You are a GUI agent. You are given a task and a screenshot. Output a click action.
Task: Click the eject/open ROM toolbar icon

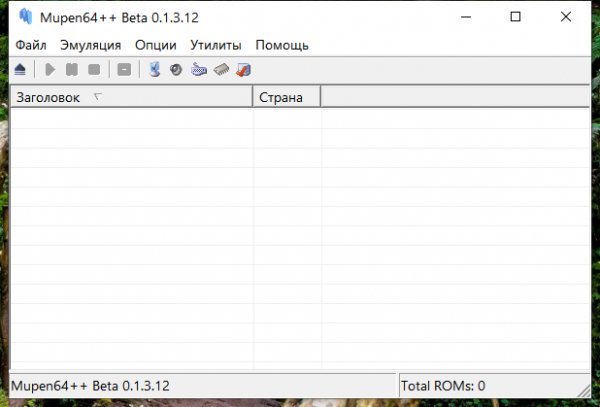click(x=20, y=70)
